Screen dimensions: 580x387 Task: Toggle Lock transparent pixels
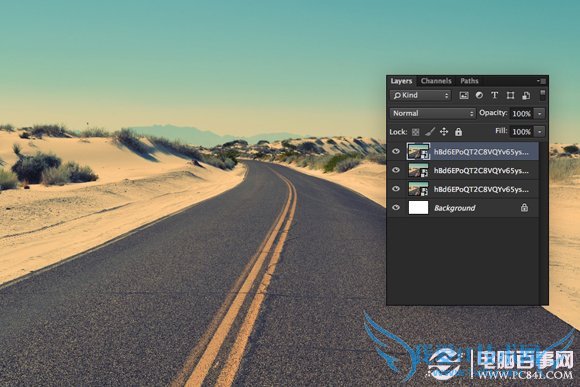point(415,132)
